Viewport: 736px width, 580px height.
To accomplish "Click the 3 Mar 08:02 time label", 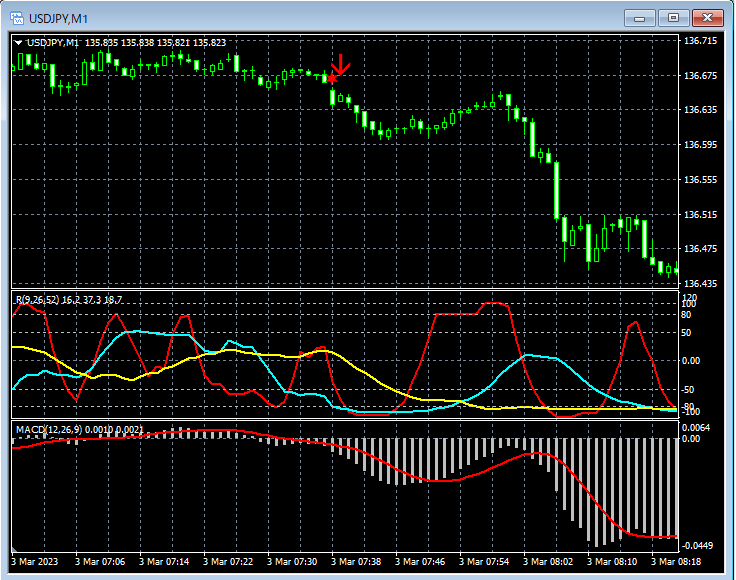I will (x=548, y=562).
